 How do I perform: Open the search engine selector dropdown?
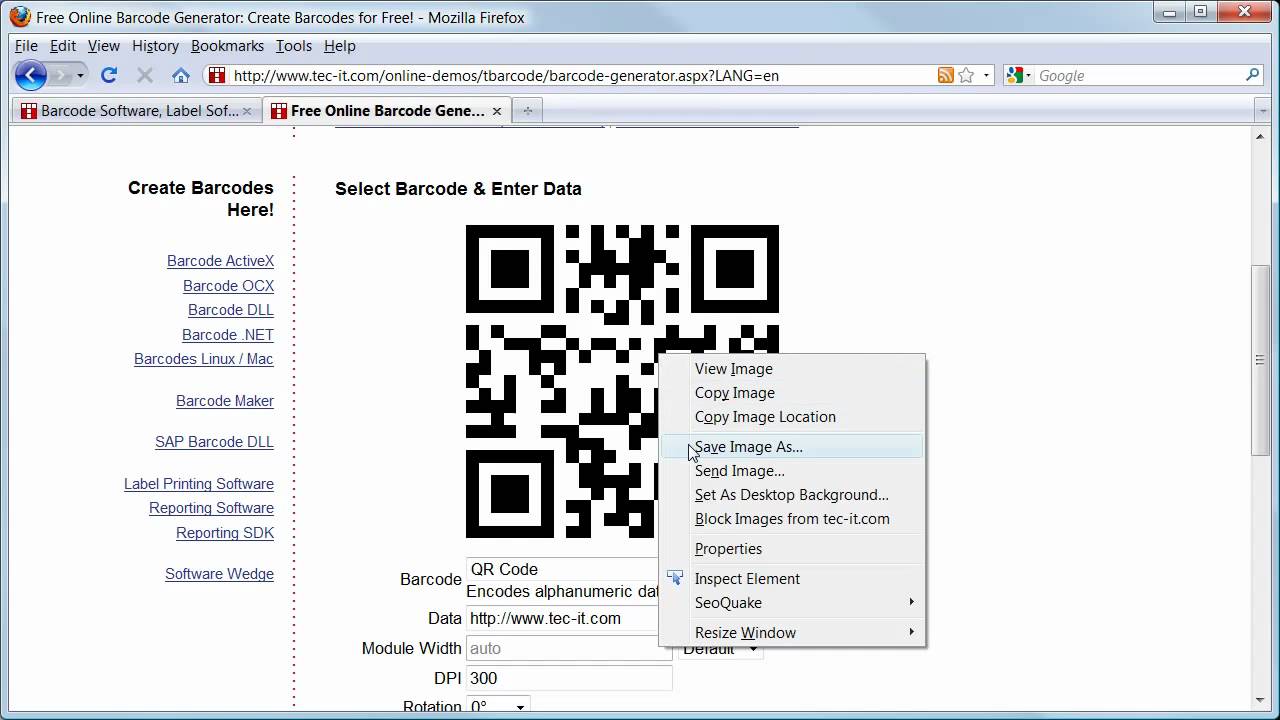(x=1019, y=75)
